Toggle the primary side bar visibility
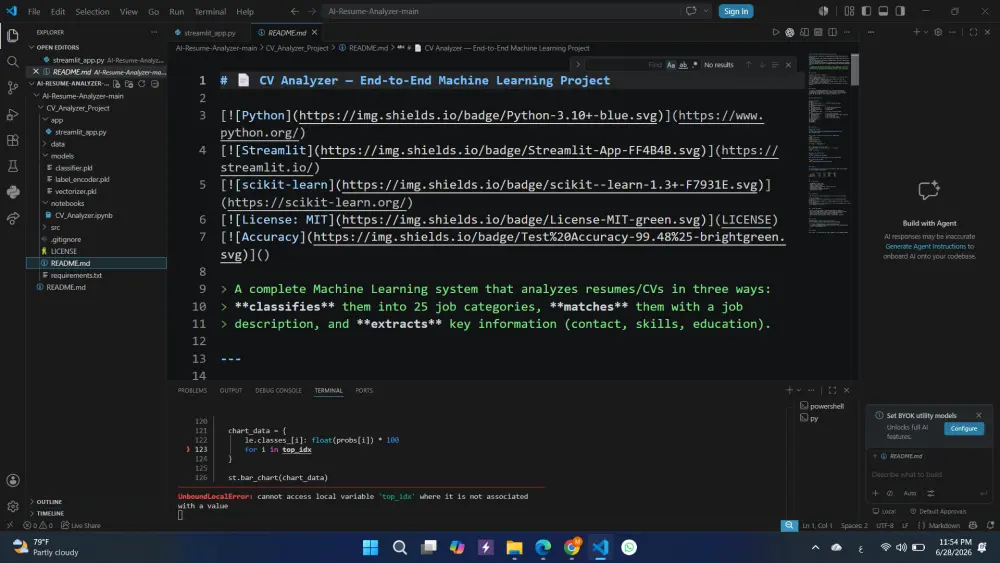Viewport: 1000px width, 563px height. (866, 11)
